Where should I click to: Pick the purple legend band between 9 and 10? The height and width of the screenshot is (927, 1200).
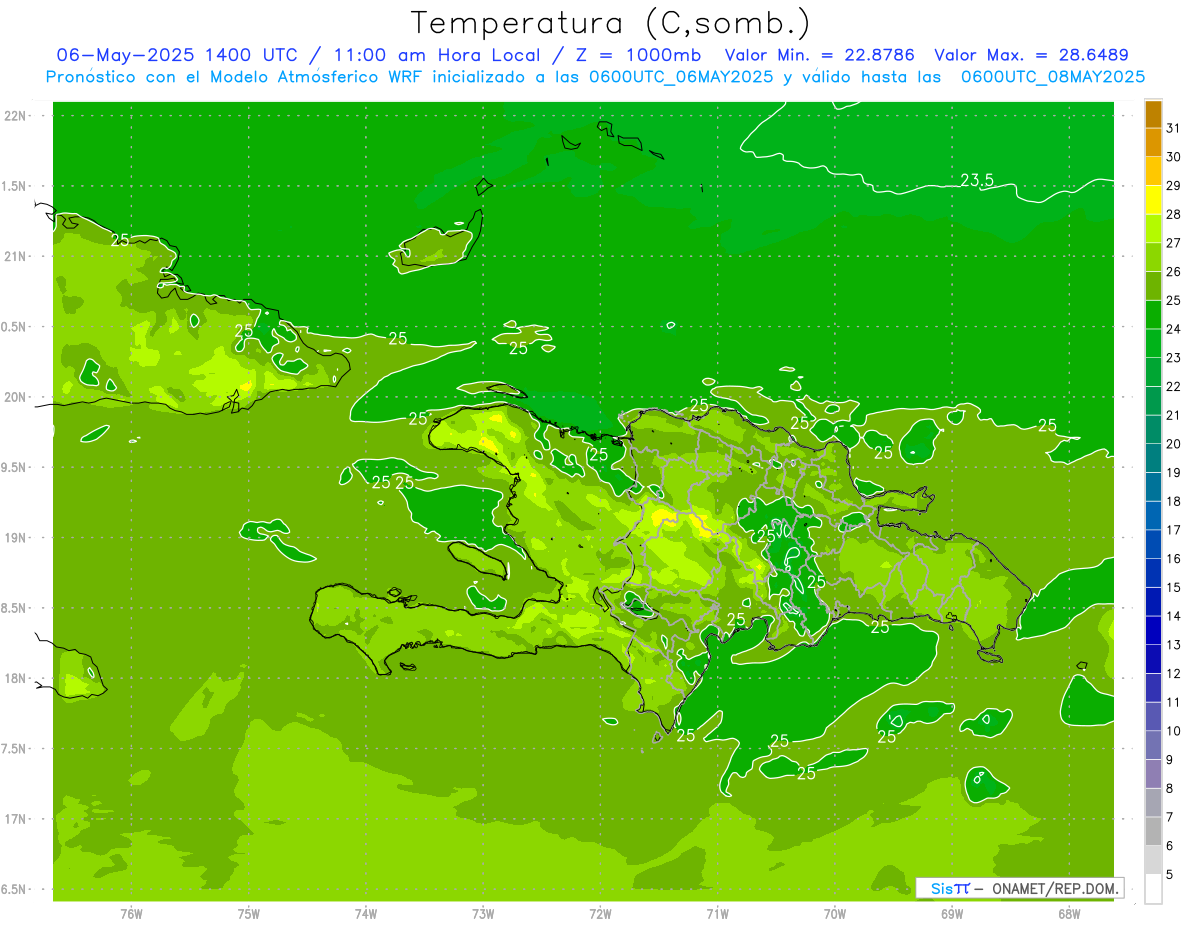point(1153,745)
